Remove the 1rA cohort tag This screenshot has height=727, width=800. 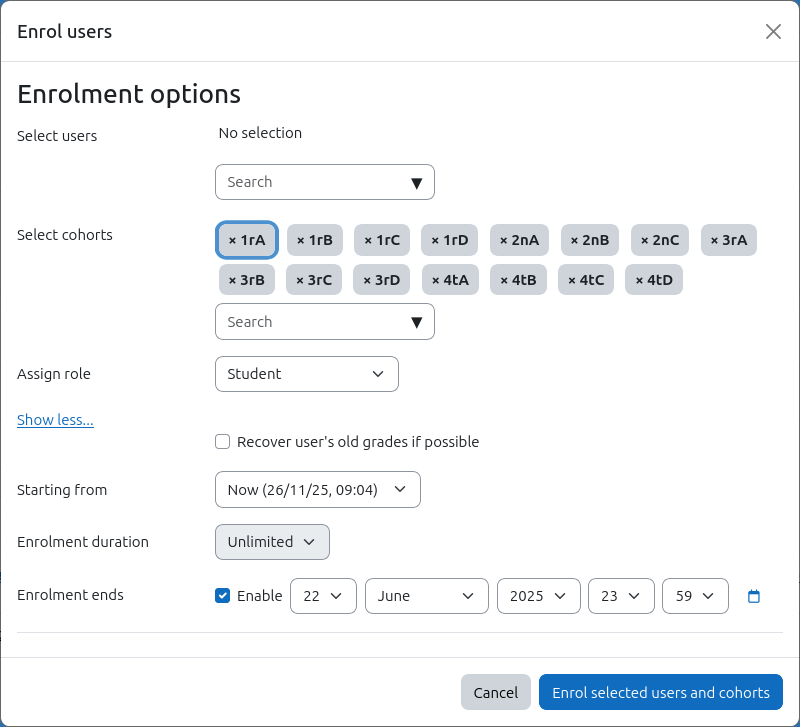247,240
